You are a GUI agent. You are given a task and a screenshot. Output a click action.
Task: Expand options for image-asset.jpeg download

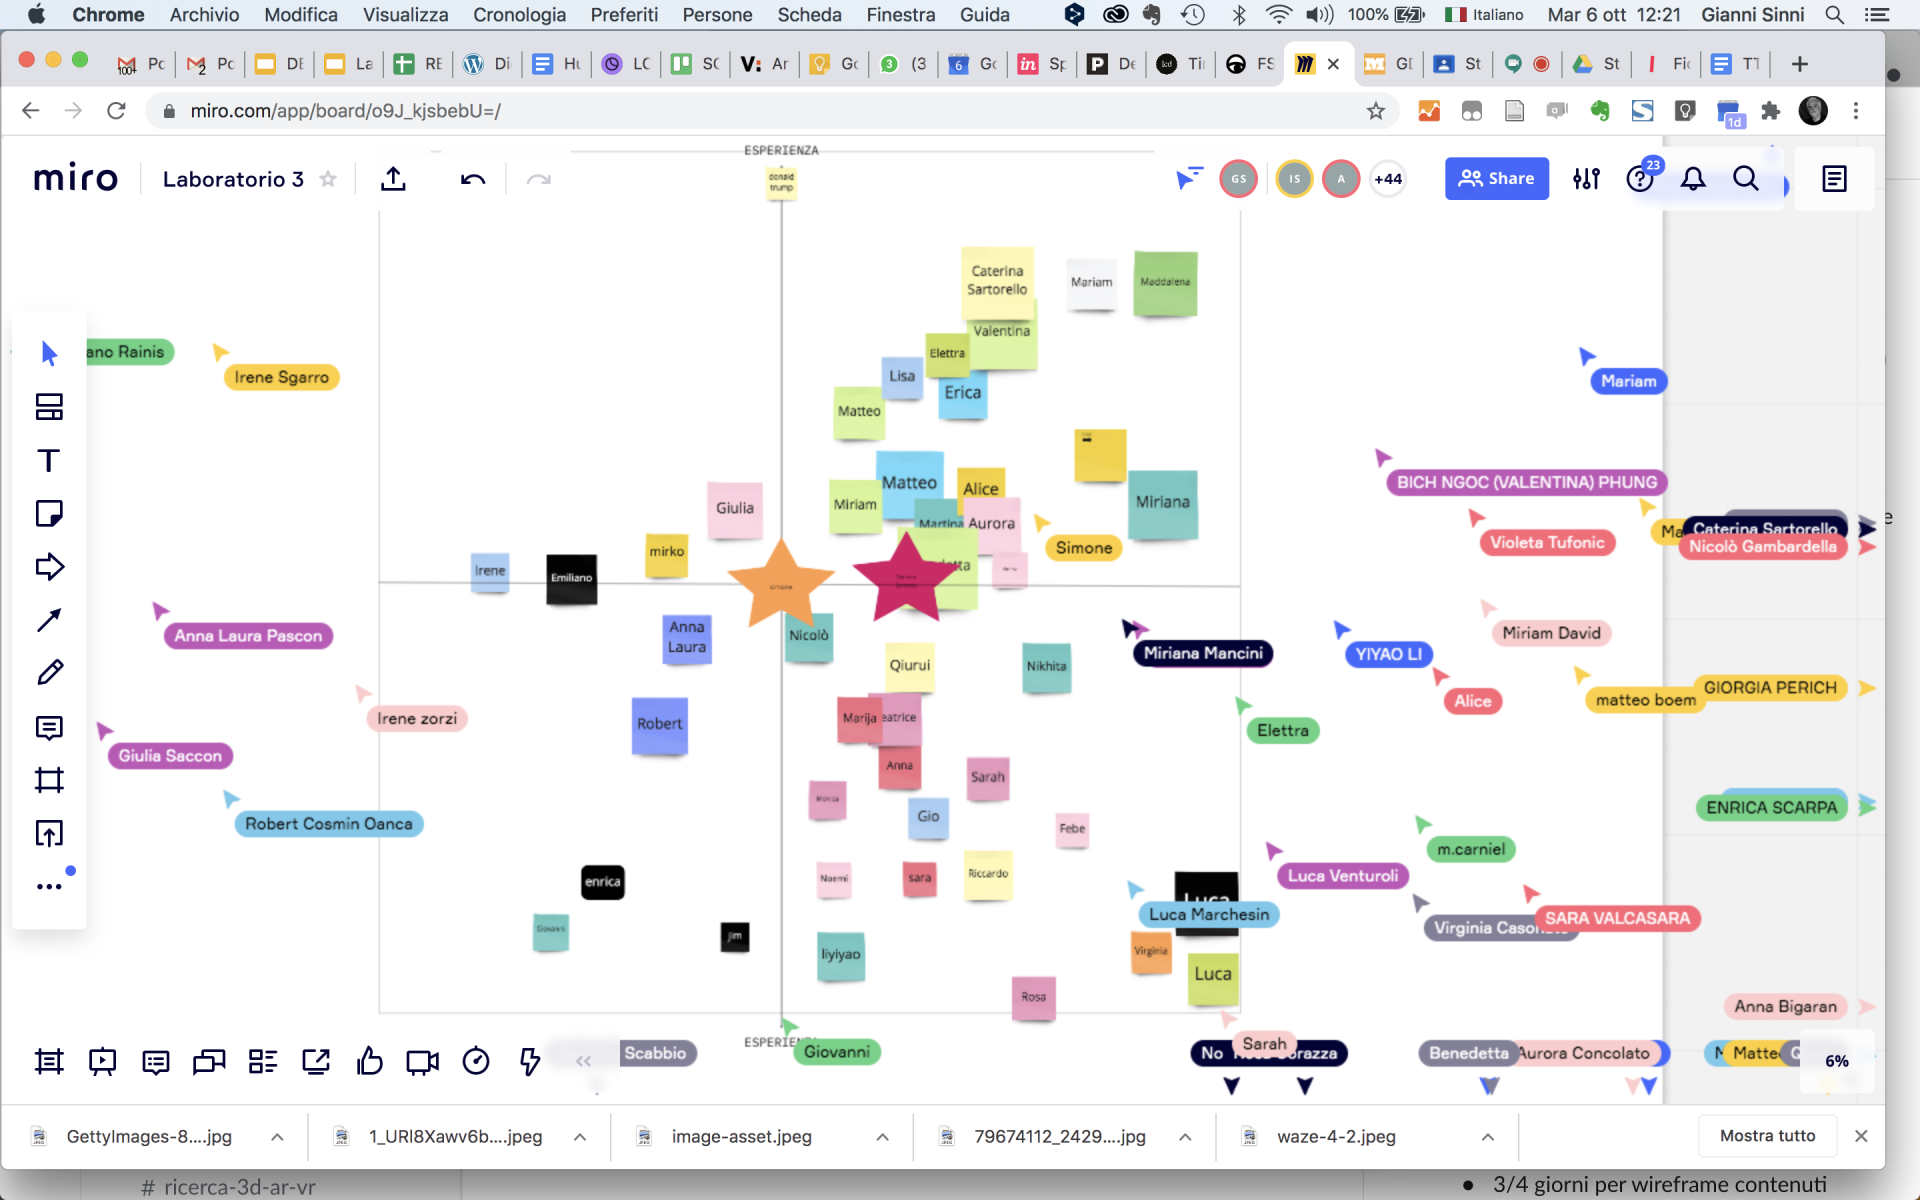[882, 1137]
